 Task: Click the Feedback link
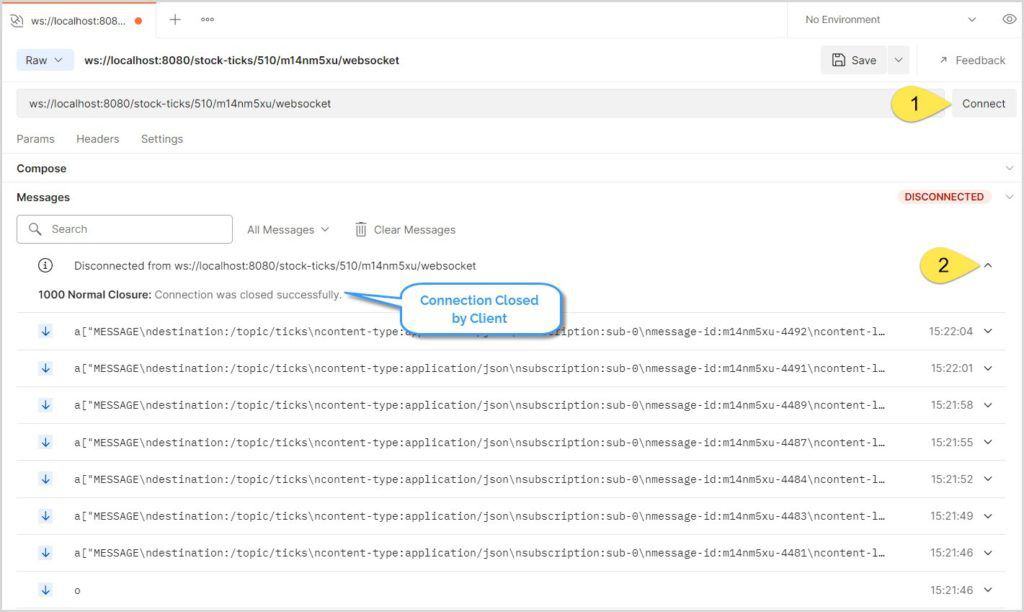click(971, 60)
